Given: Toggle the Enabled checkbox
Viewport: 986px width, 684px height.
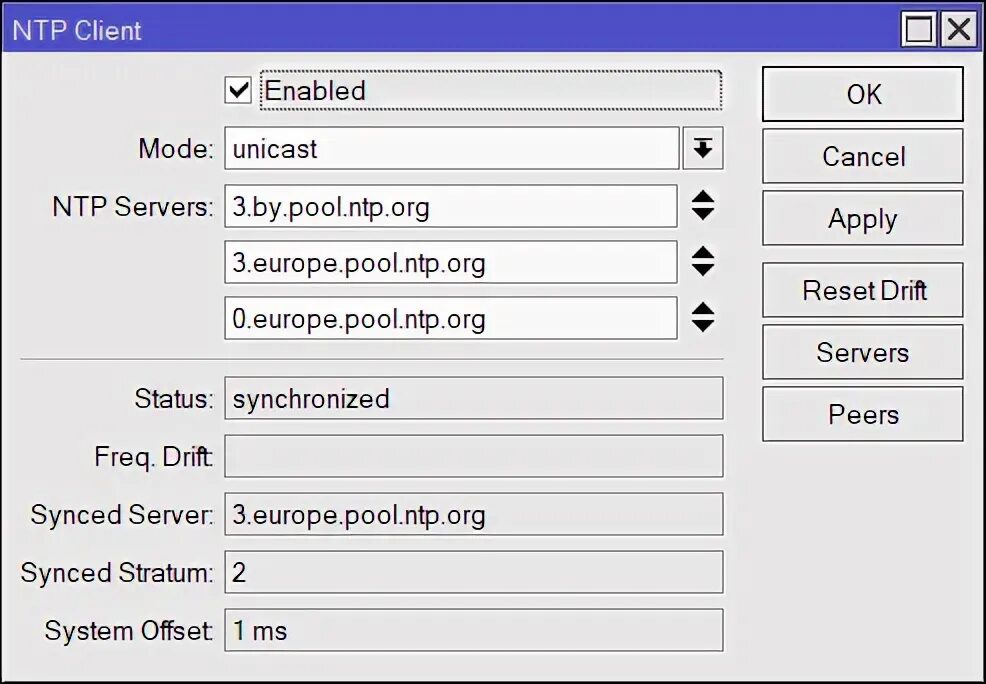Looking at the screenshot, I should click(x=238, y=91).
